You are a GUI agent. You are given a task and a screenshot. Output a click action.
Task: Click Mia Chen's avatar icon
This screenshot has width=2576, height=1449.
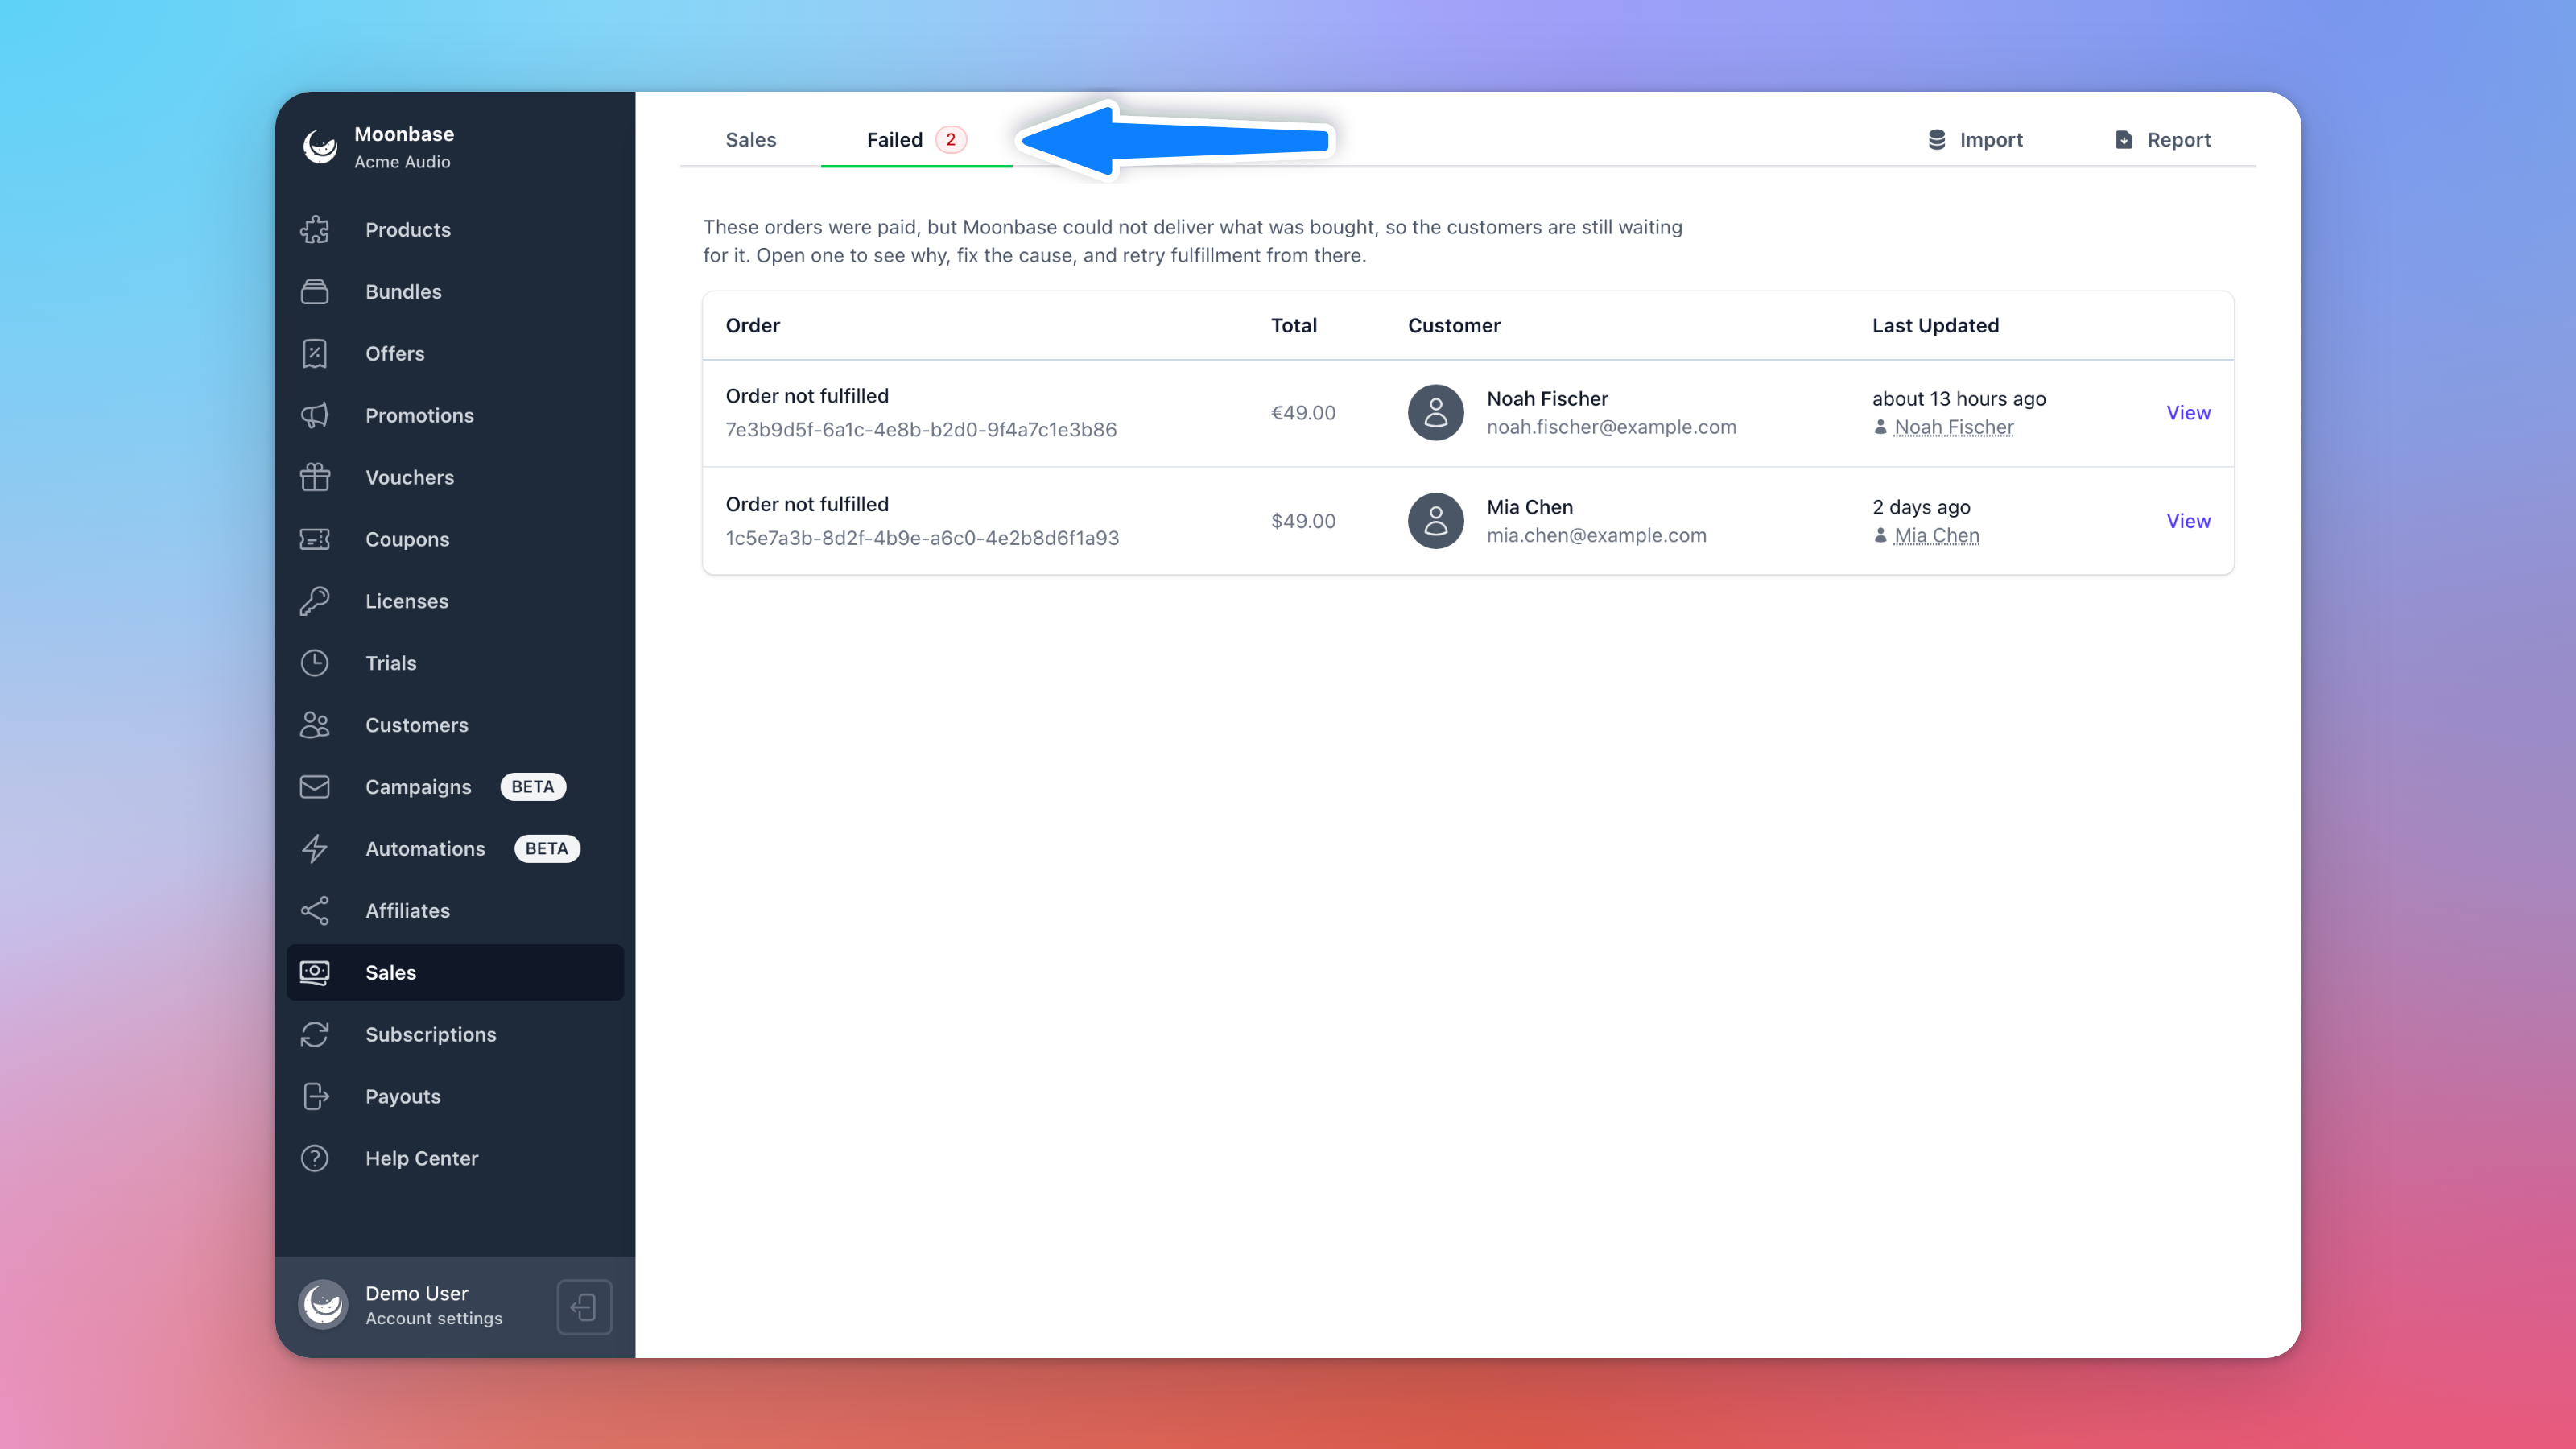1436,521
